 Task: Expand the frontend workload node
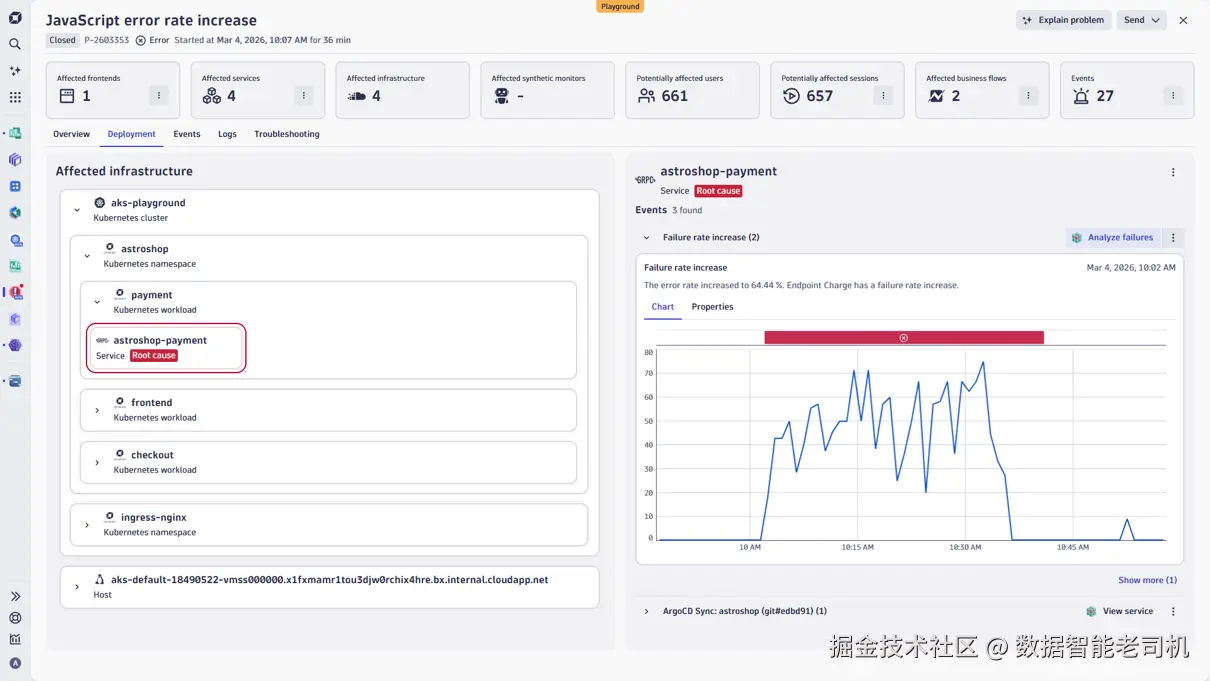(97, 410)
